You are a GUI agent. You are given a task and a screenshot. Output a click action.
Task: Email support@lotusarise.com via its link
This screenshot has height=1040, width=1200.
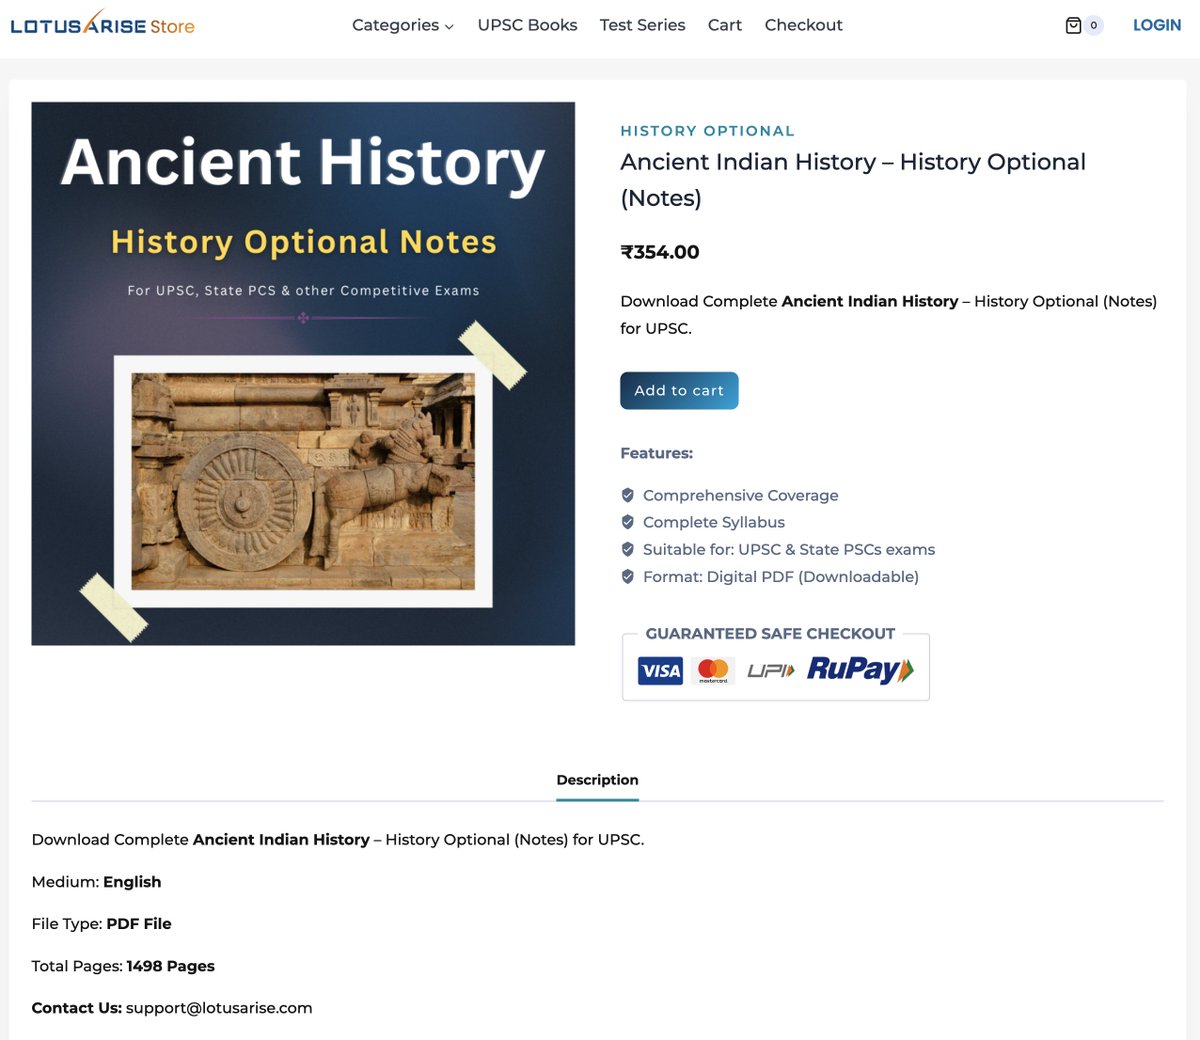(217, 1008)
